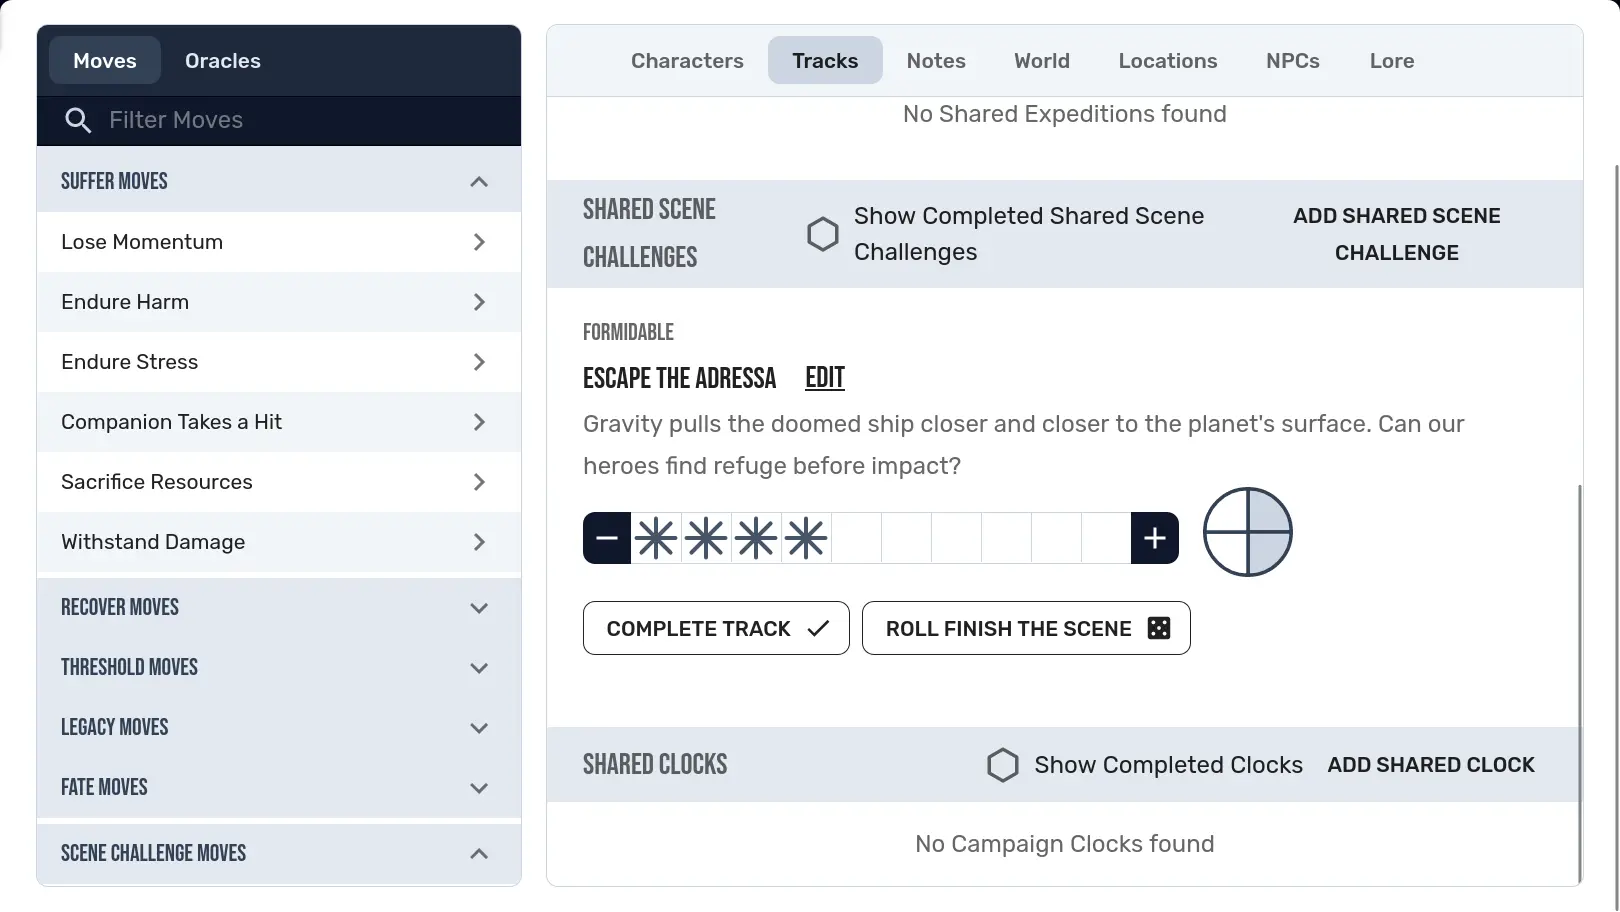Screen dimensions: 1620x912
Task: Collapse the Suffer Moves section
Action: 479,182
